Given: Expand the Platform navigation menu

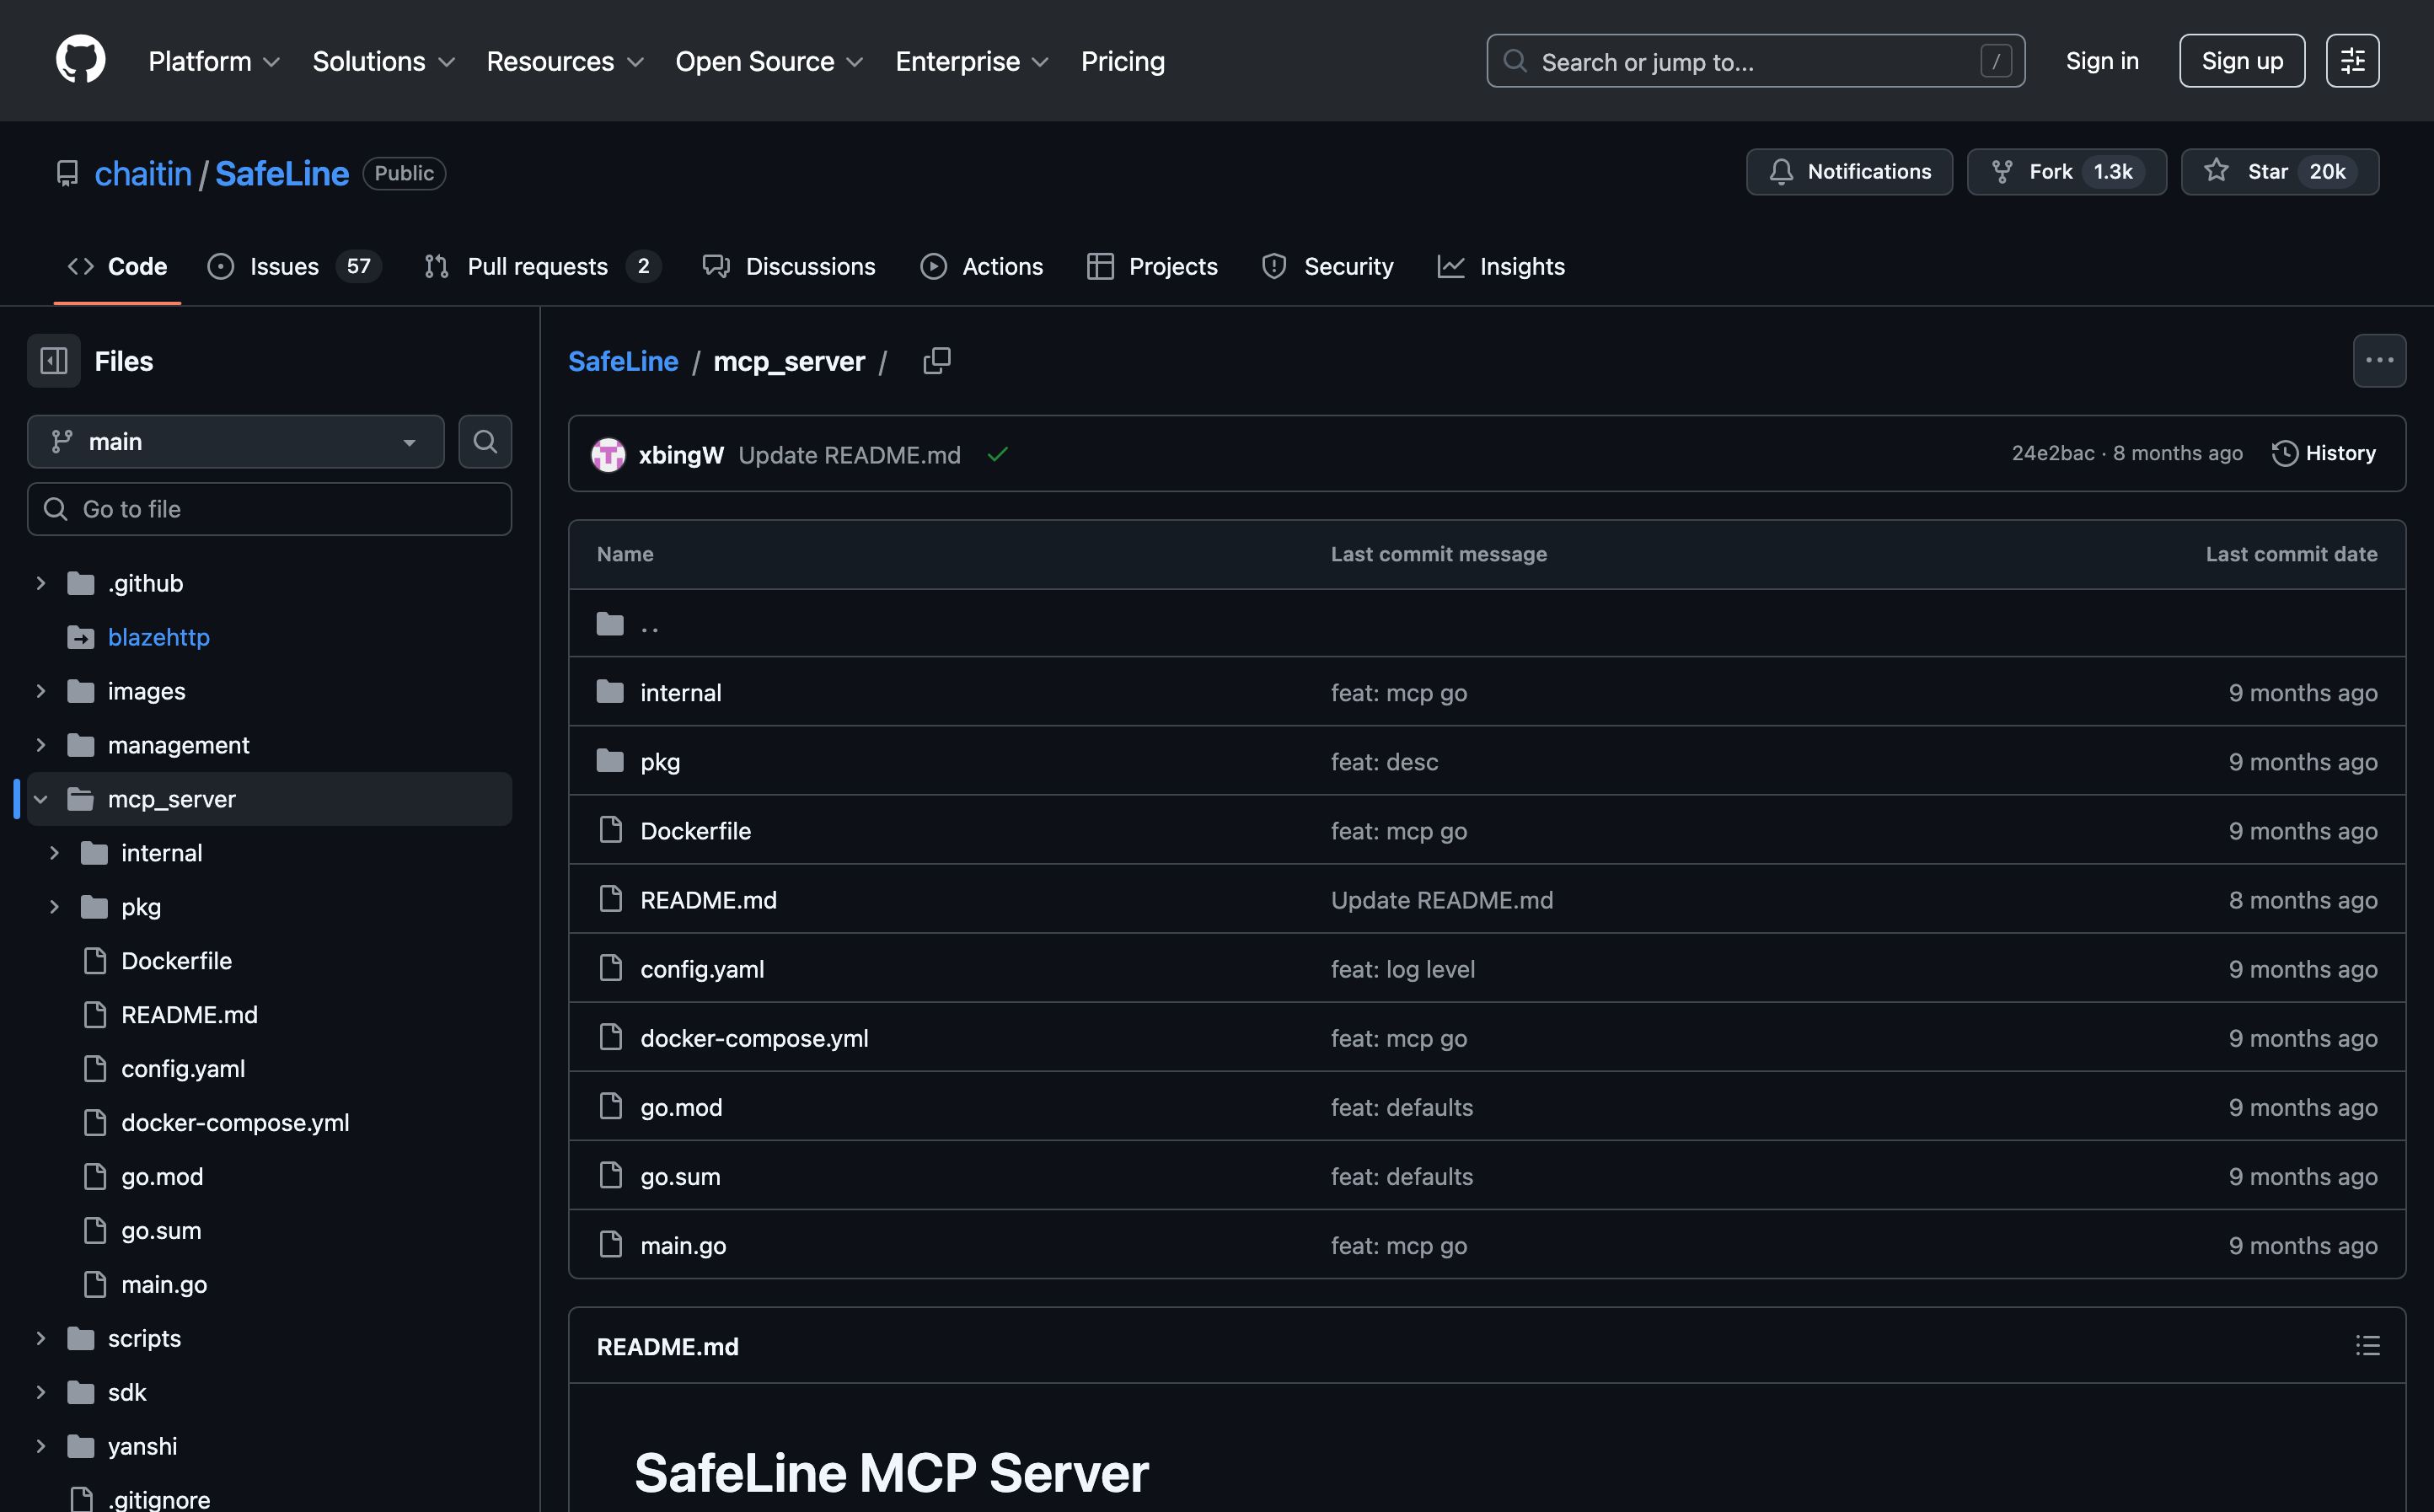Looking at the screenshot, I should (x=214, y=61).
